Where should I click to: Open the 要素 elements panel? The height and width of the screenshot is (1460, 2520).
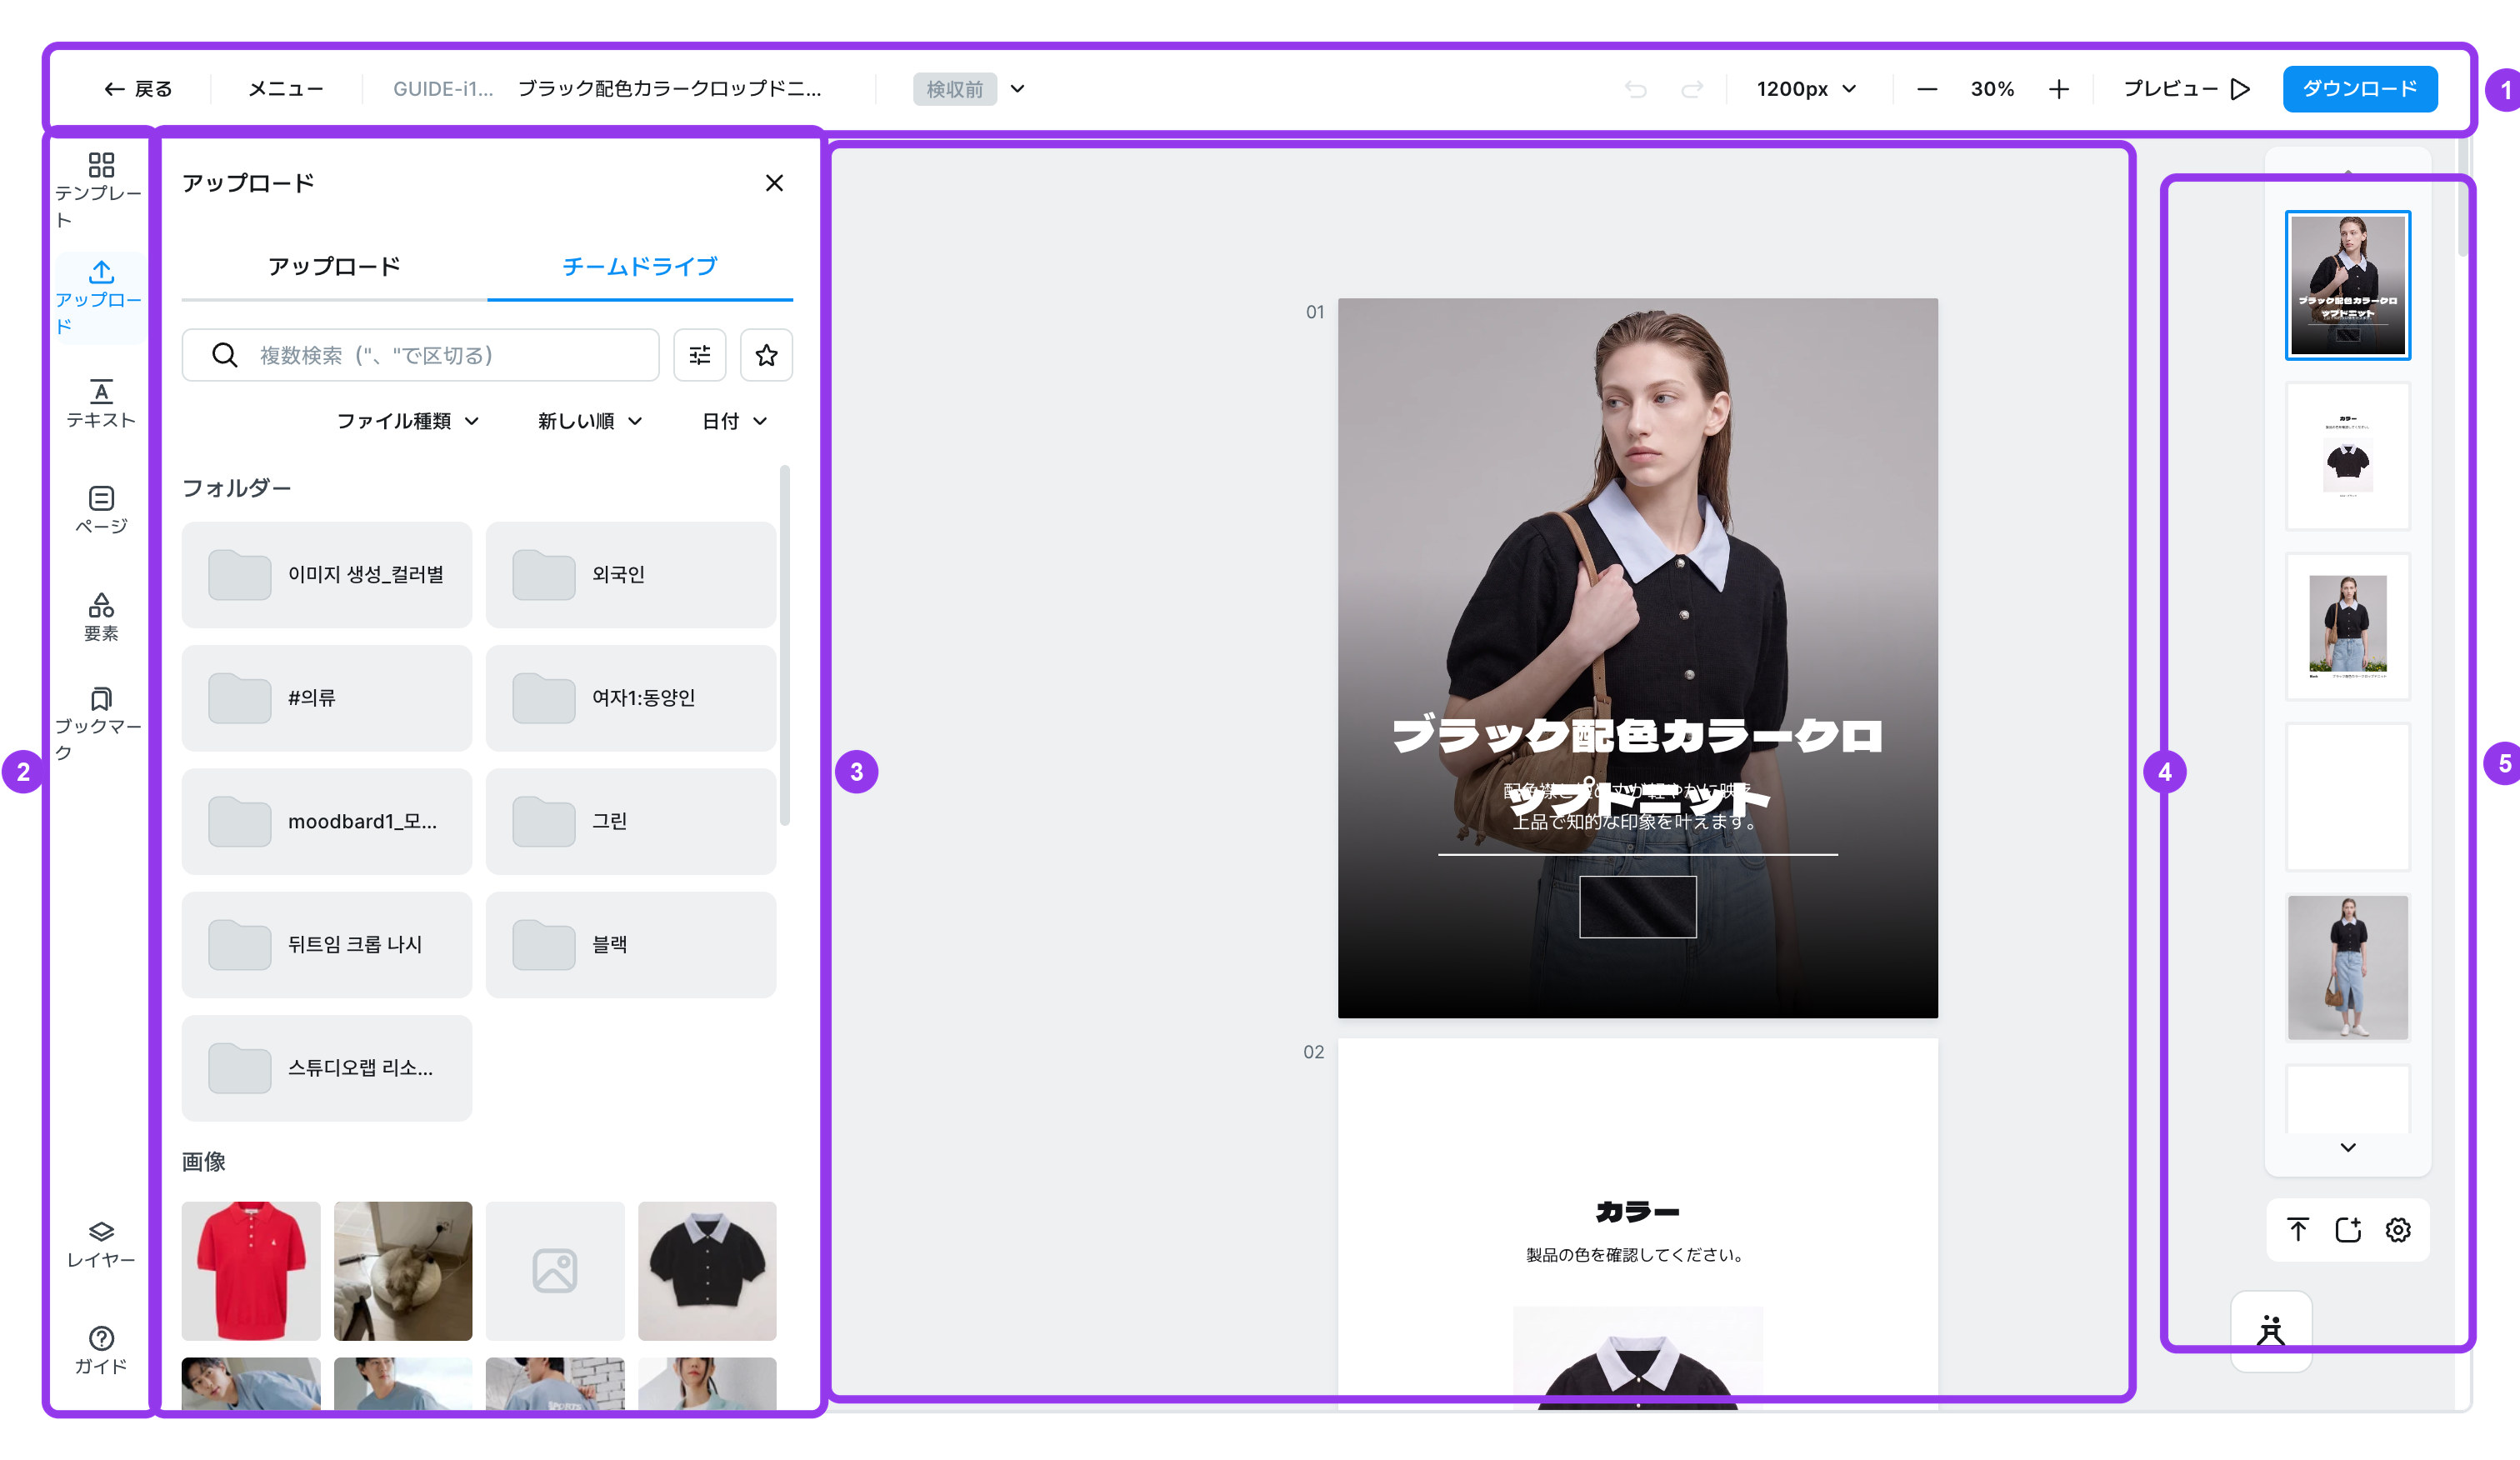(x=100, y=617)
